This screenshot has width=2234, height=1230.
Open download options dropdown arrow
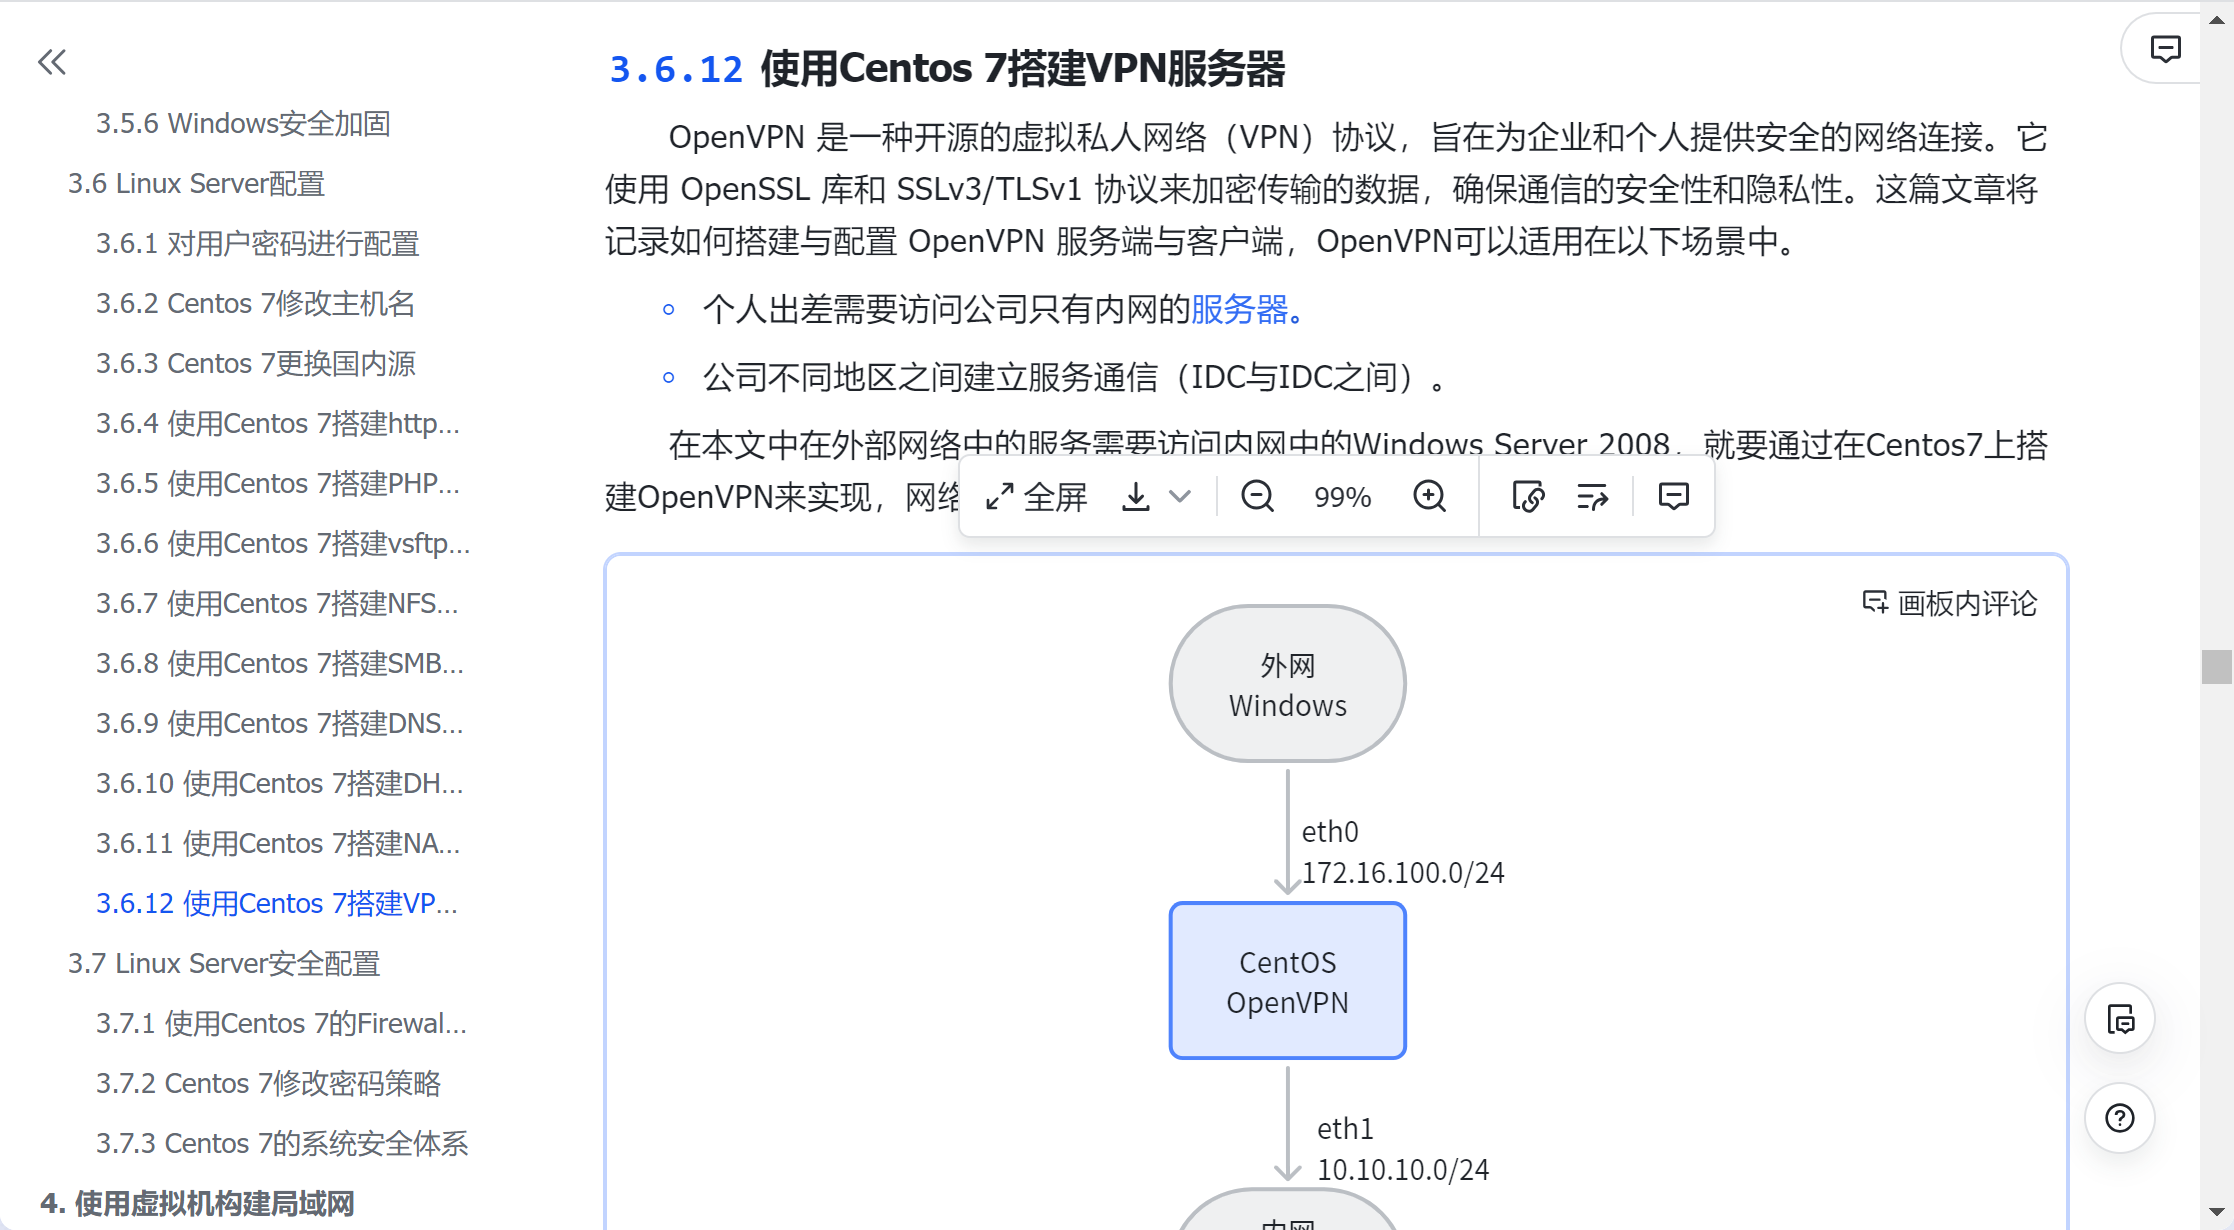(1180, 497)
